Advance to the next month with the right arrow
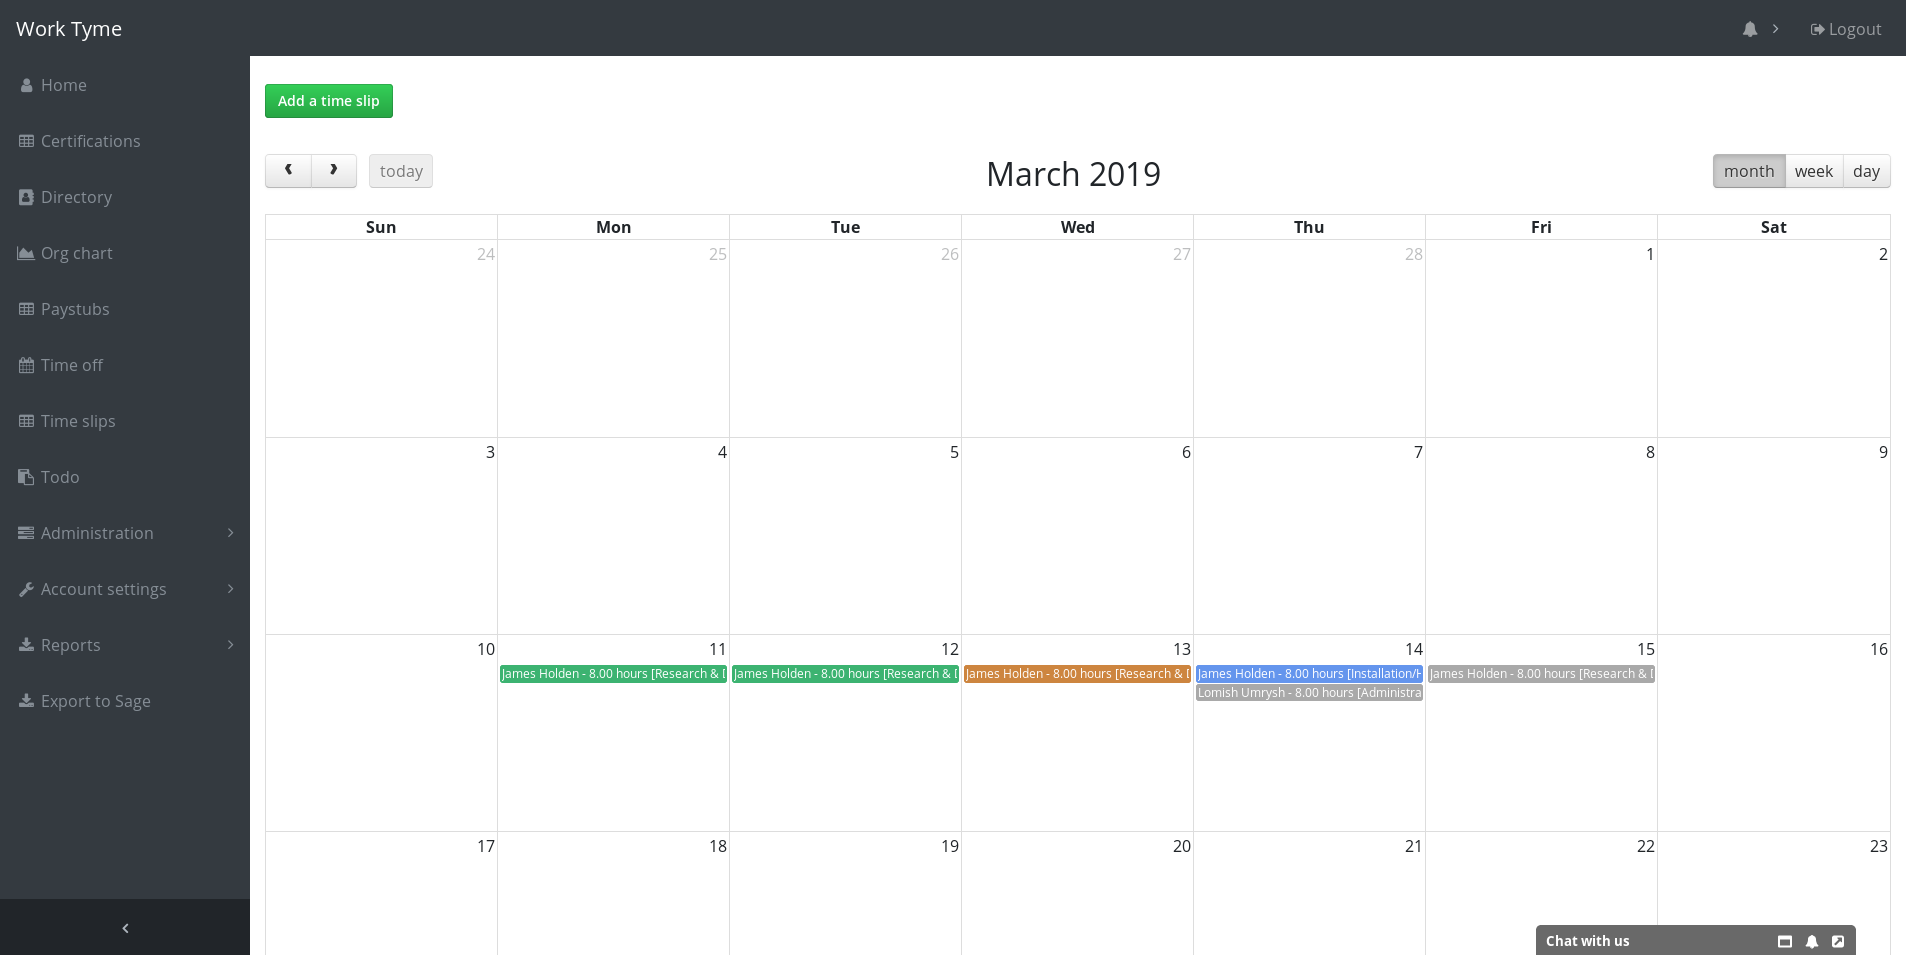The height and width of the screenshot is (955, 1906). coord(334,171)
